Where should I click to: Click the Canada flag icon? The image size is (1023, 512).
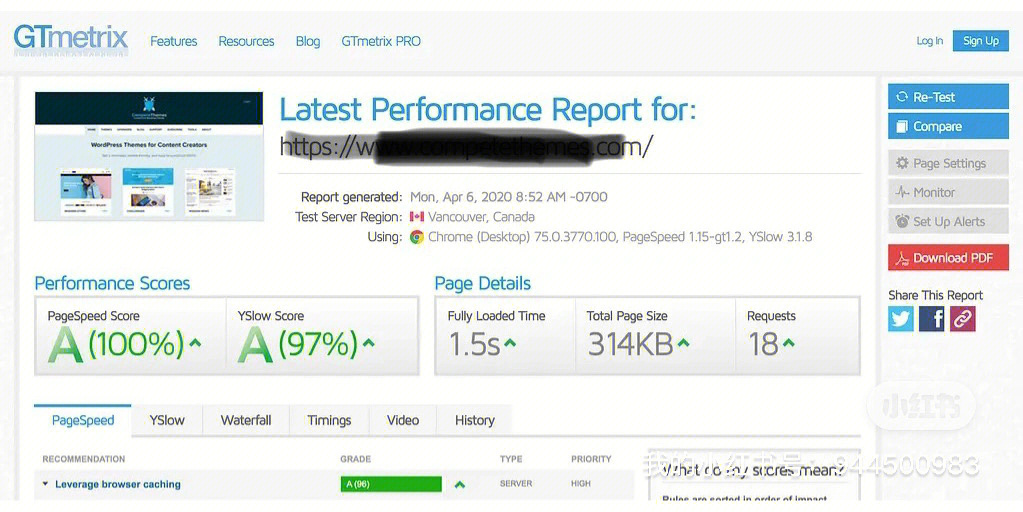pos(417,217)
